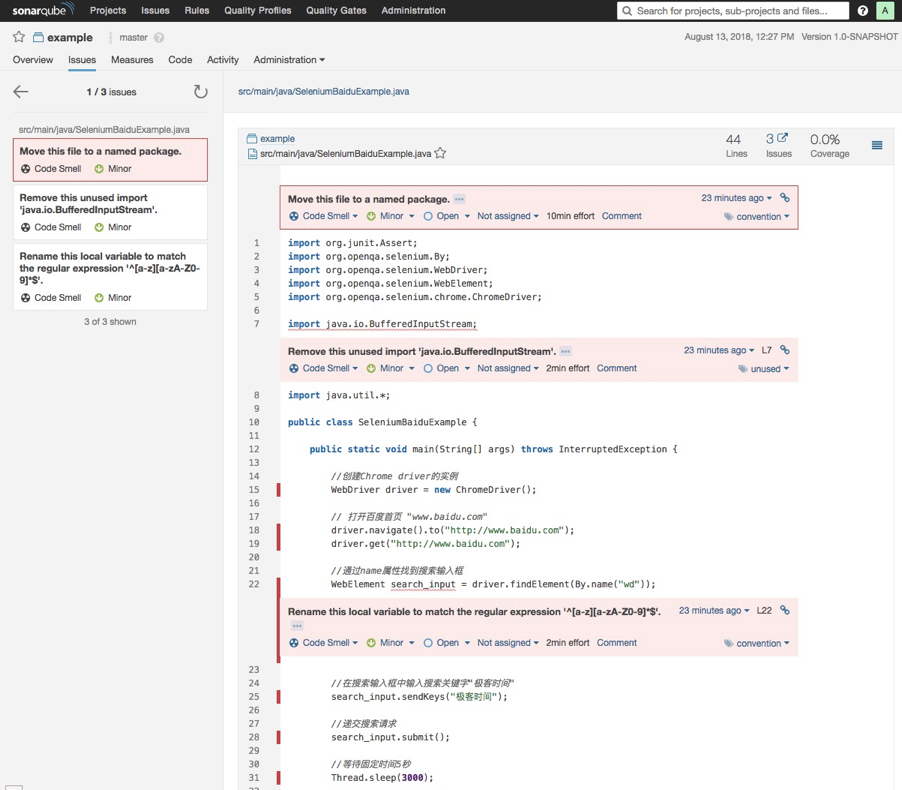The height and width of the screenshot is (790, 902).
Task: Open the convention tag dropdown on first issue
Action: pos(762,217)
